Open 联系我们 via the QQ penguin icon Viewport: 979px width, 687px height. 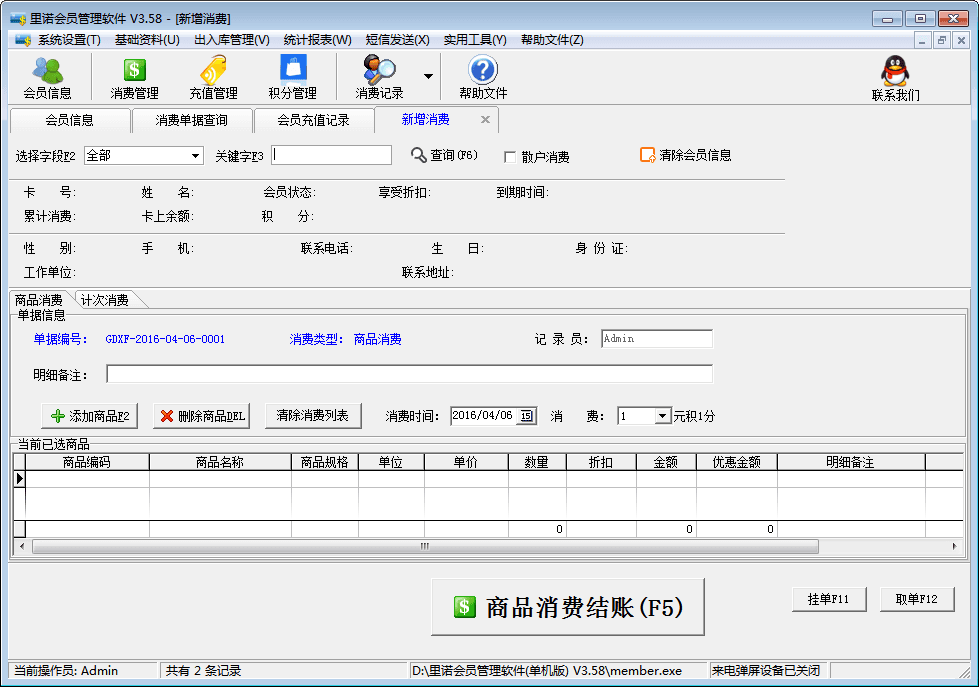click(x=893, y=76)
